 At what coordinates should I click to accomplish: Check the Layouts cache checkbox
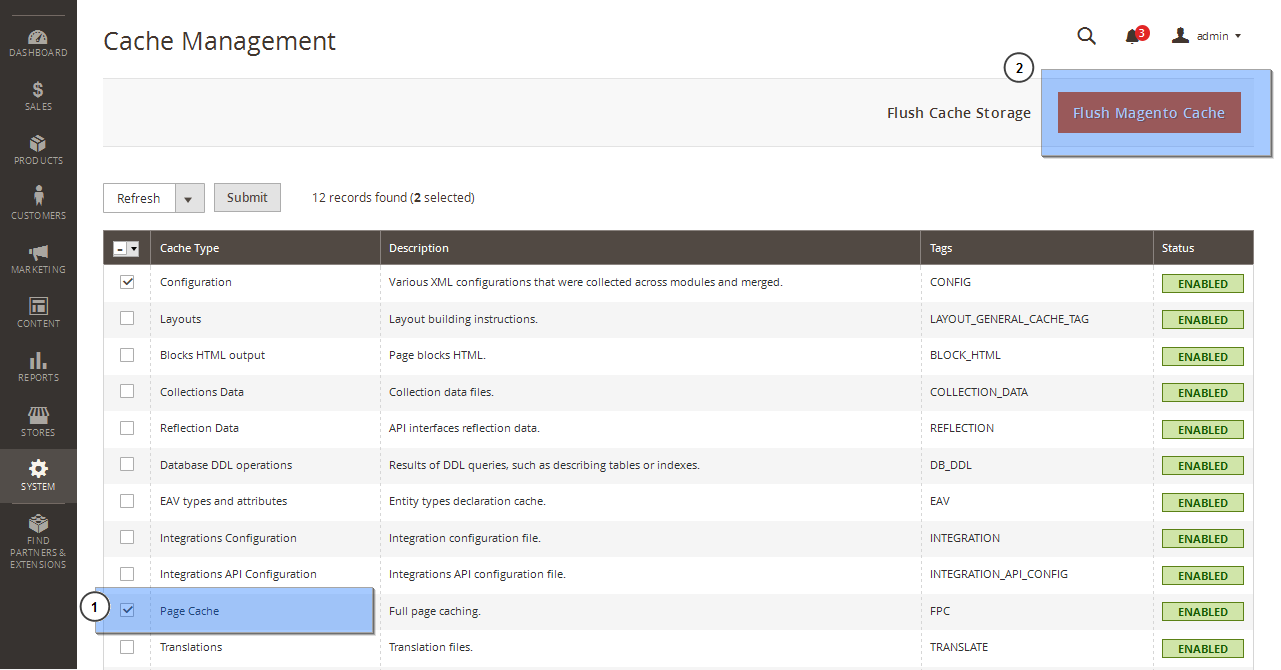(127, 318)
